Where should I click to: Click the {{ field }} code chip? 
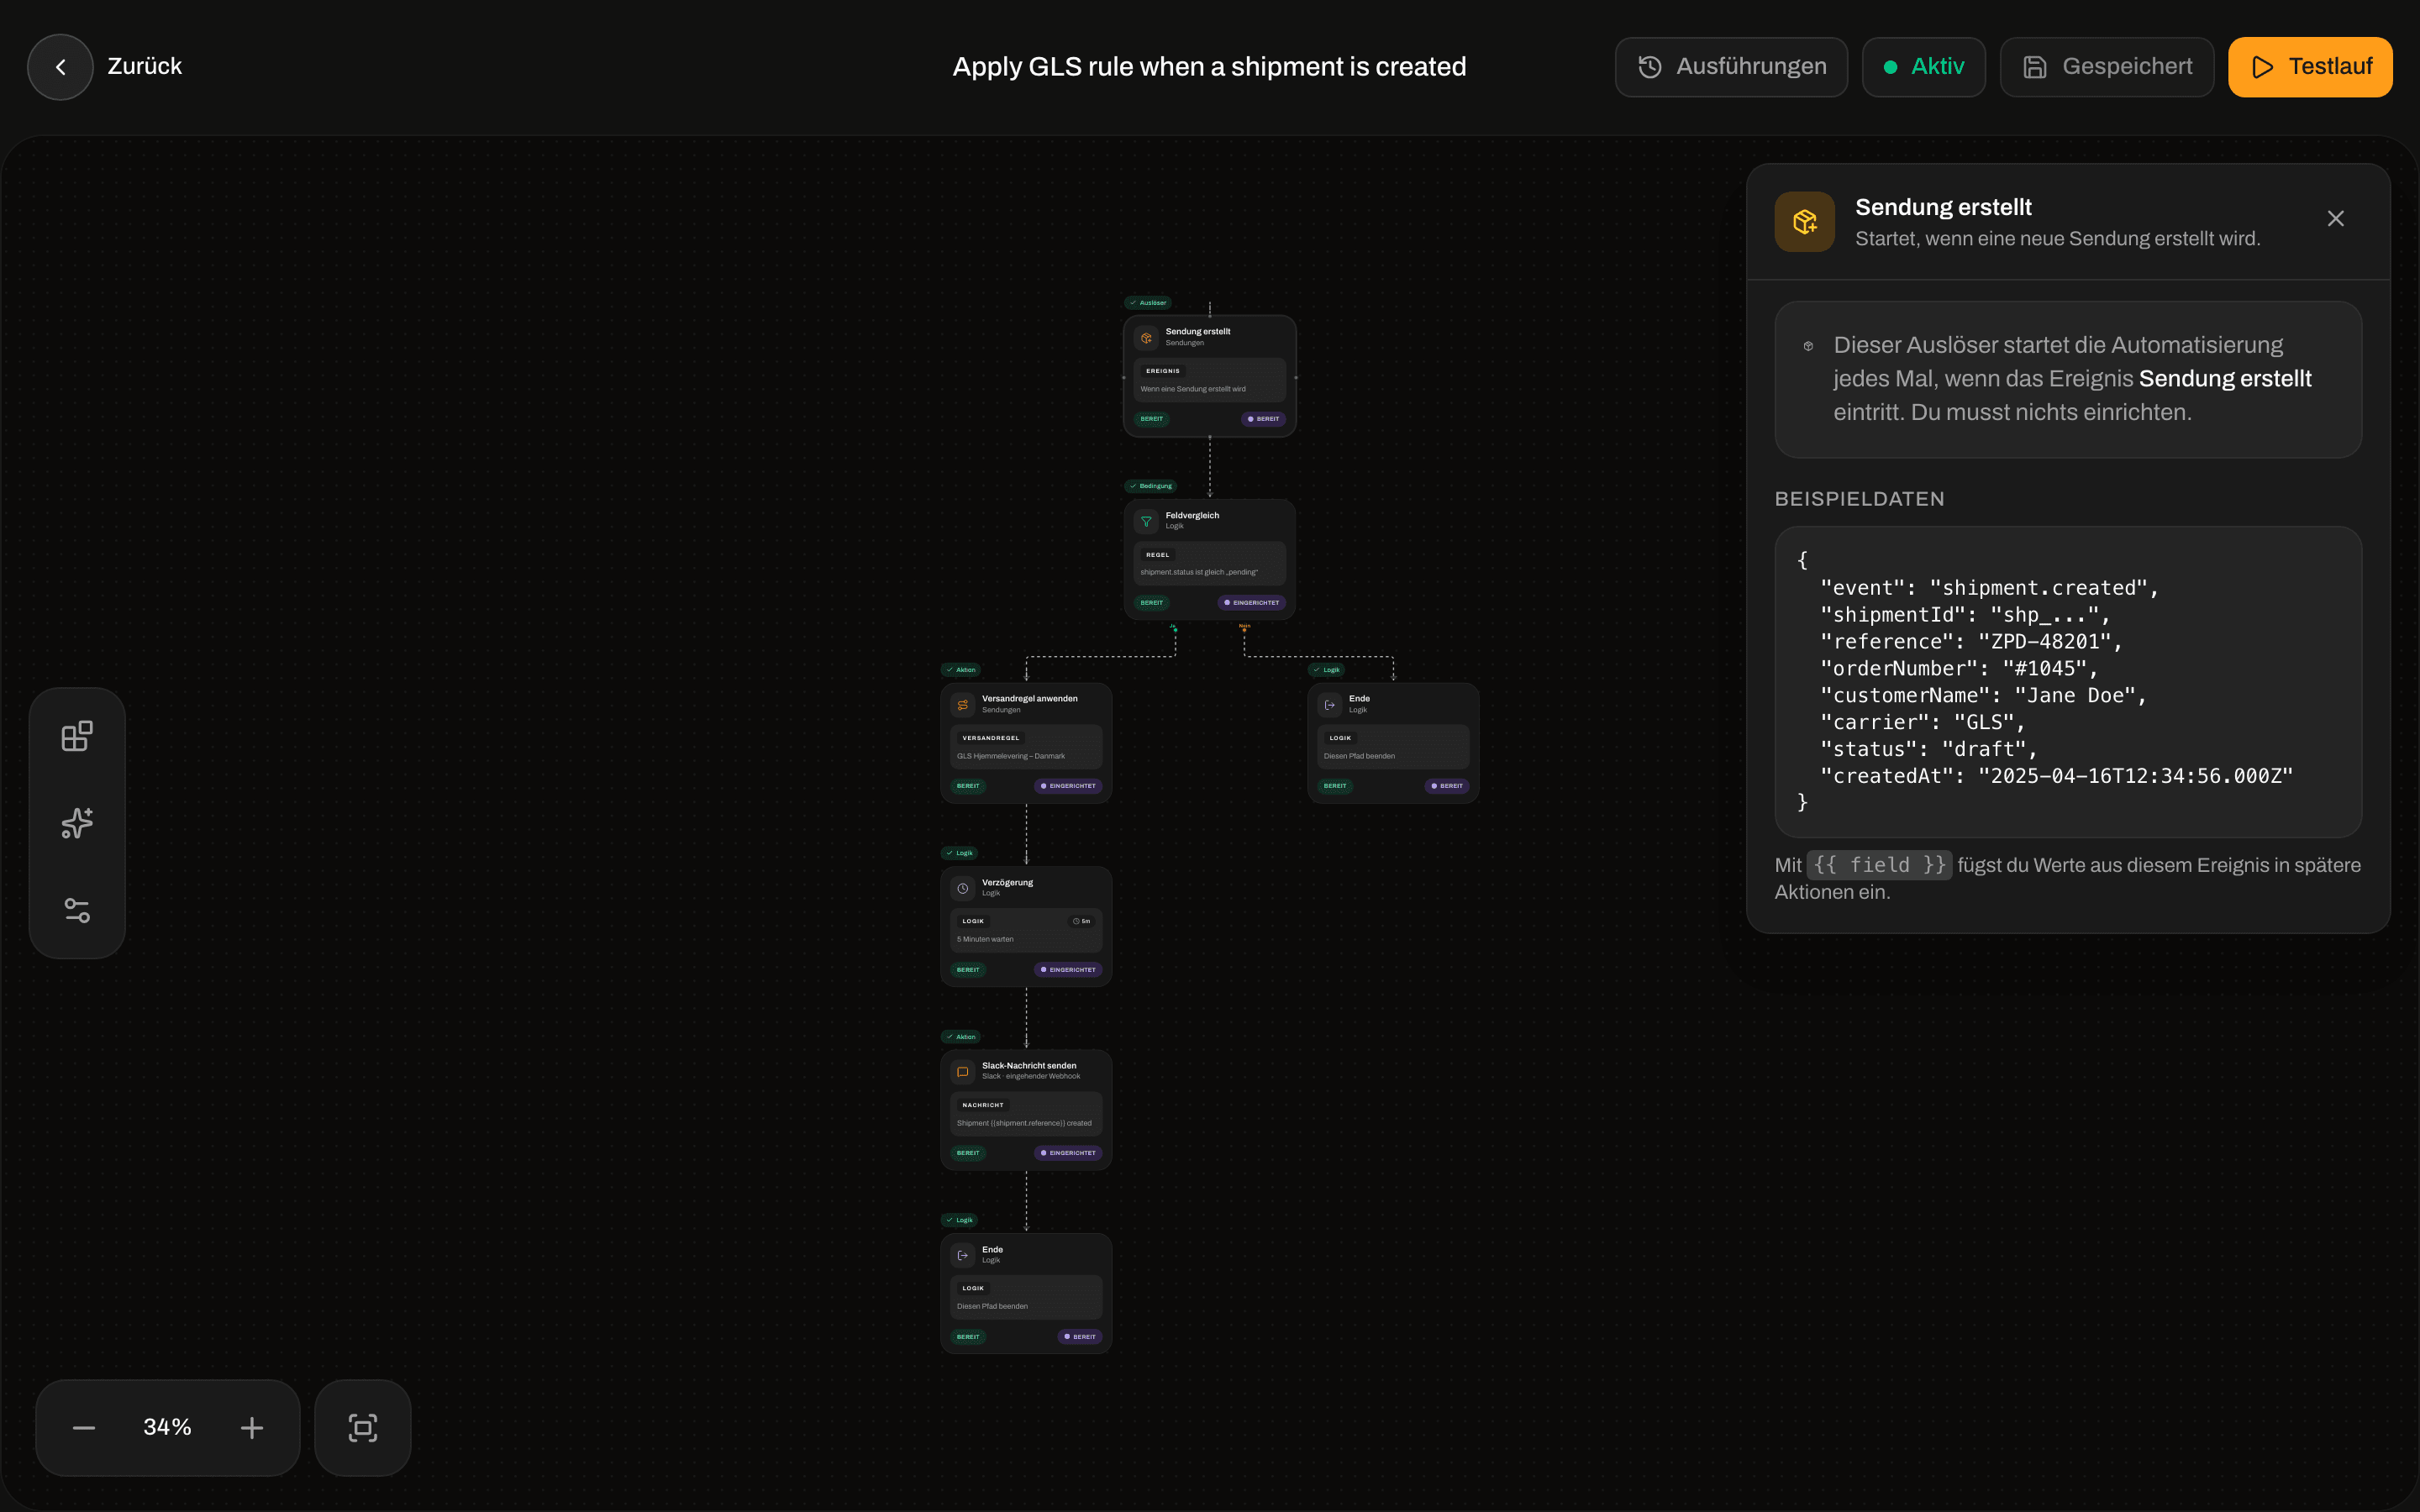(1879, 865)
